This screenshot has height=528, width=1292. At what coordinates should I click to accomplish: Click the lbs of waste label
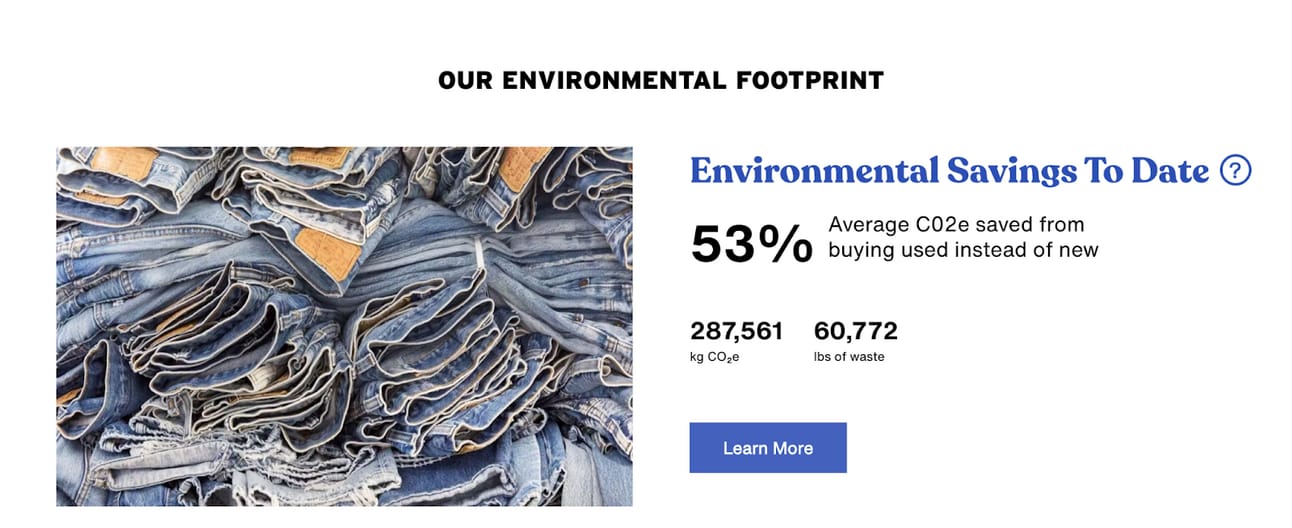(x=849, y=357)
